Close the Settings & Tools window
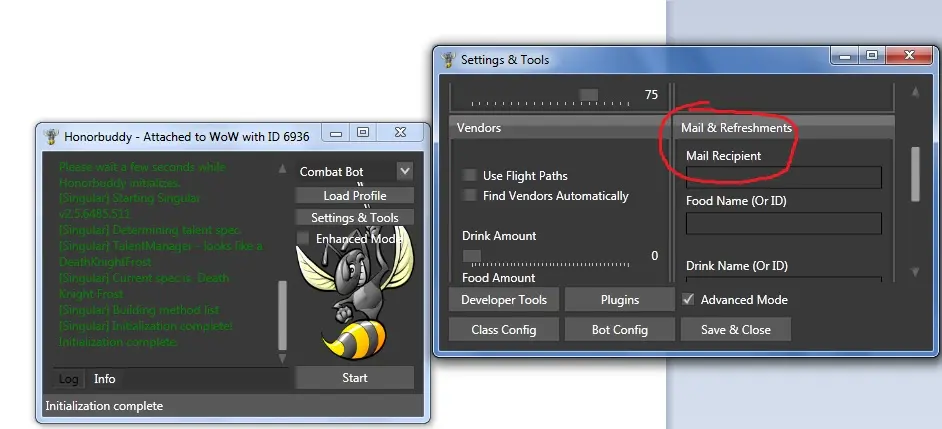Screen dimensions: 942x429 pos(909,56)
